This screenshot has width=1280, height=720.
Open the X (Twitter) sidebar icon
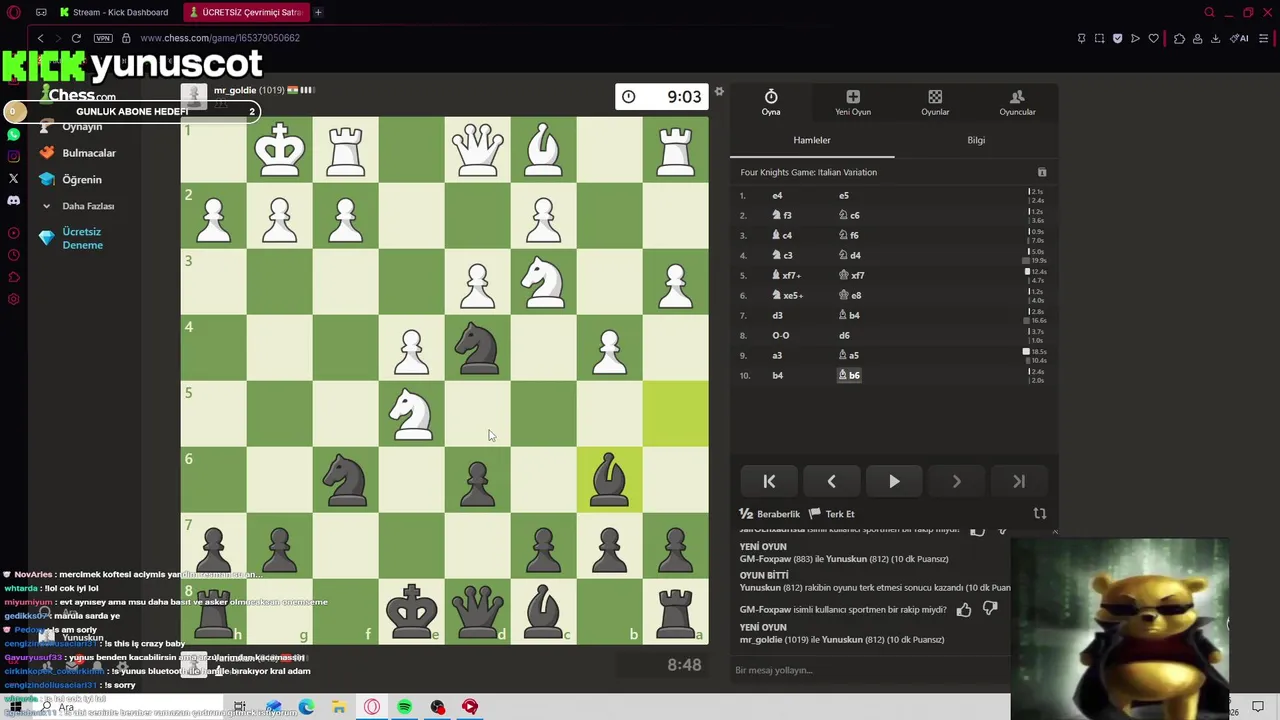point(13,178)
